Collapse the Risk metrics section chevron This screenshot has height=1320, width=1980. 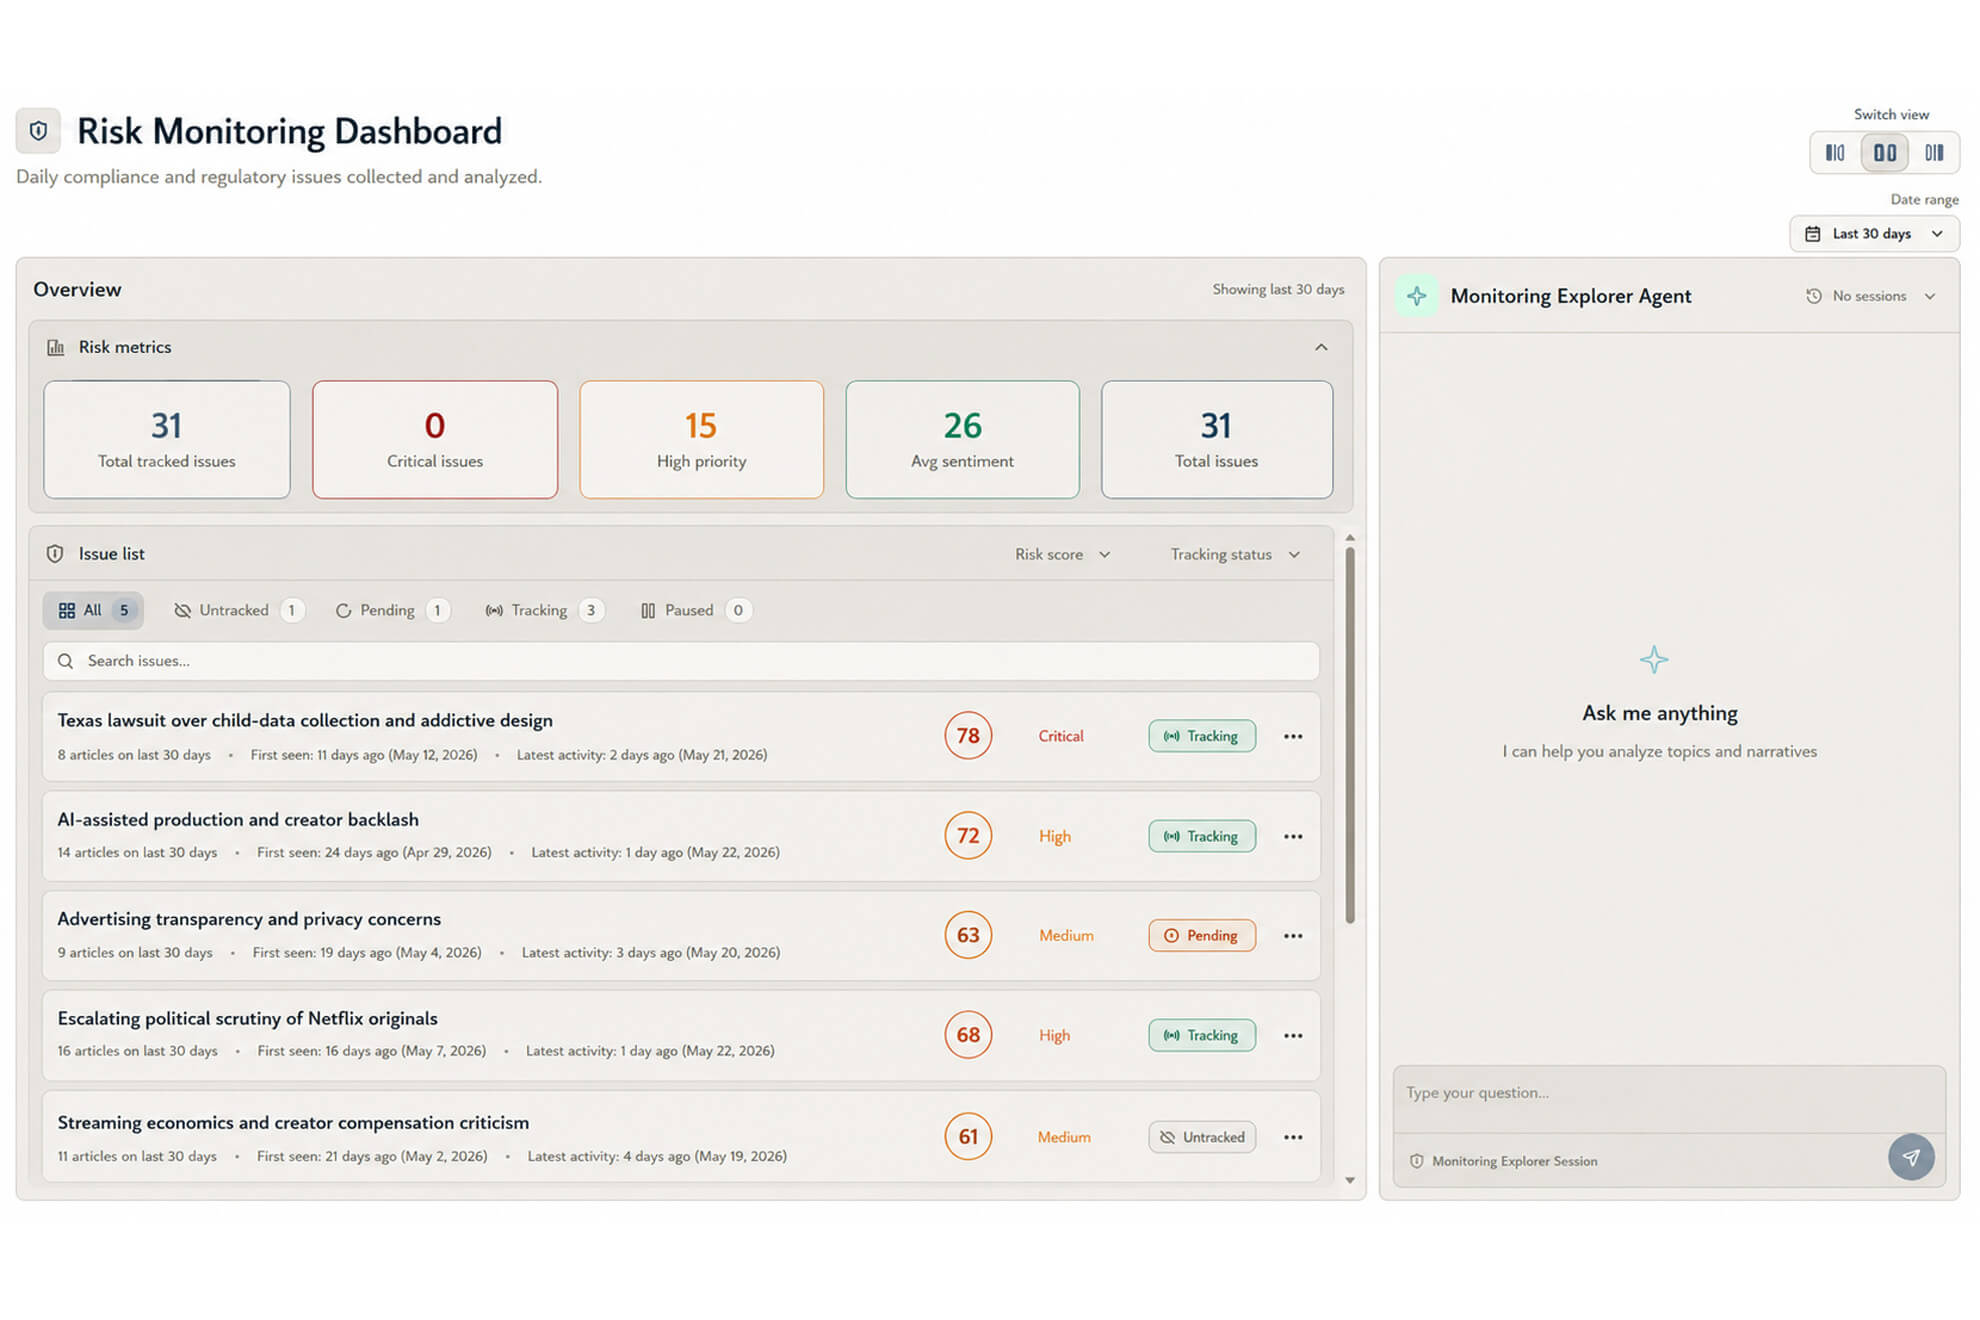1321,347
